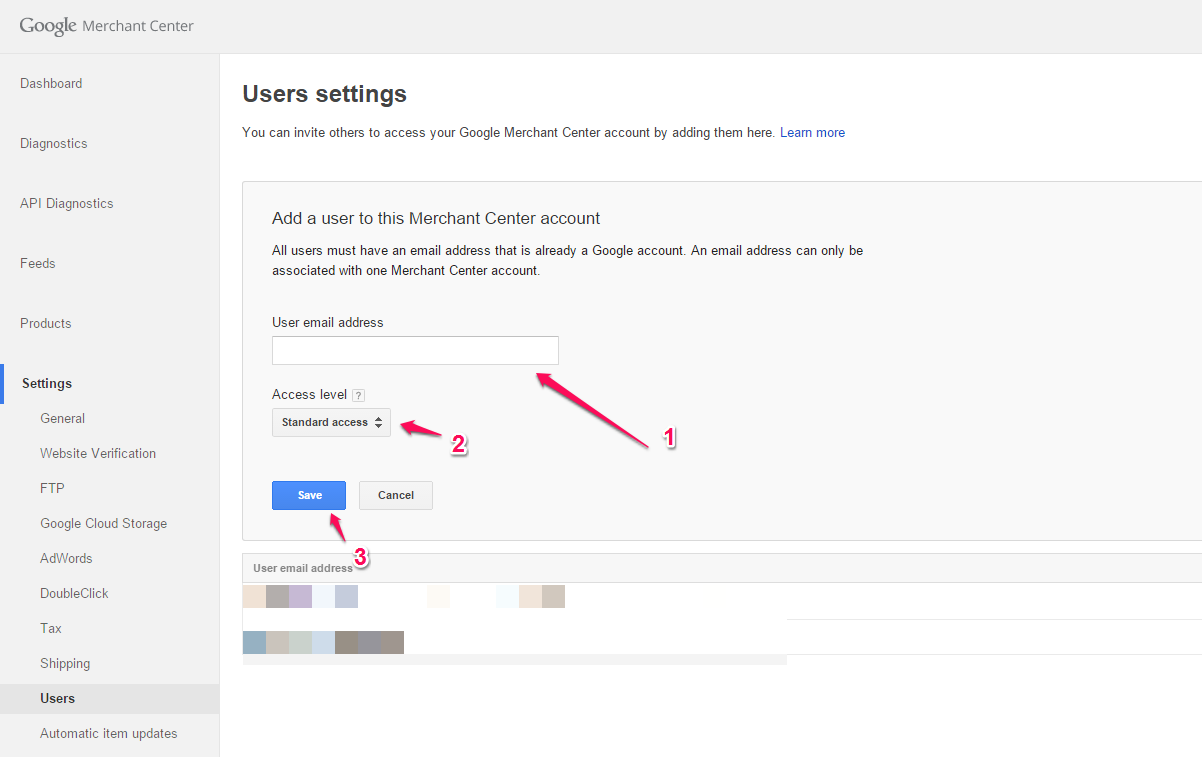Screen dimensions: 1202x757
Task: Go to DoubleClick settings
Action: pos(75,593)
